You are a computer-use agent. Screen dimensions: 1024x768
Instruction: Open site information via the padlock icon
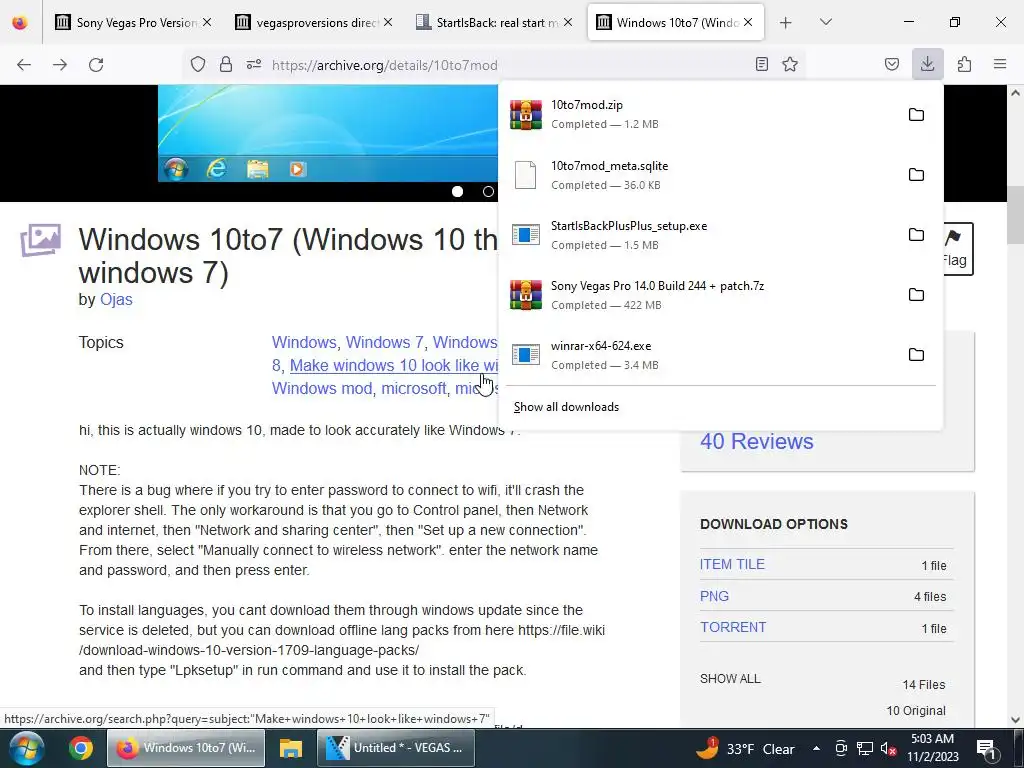[226, 64]
